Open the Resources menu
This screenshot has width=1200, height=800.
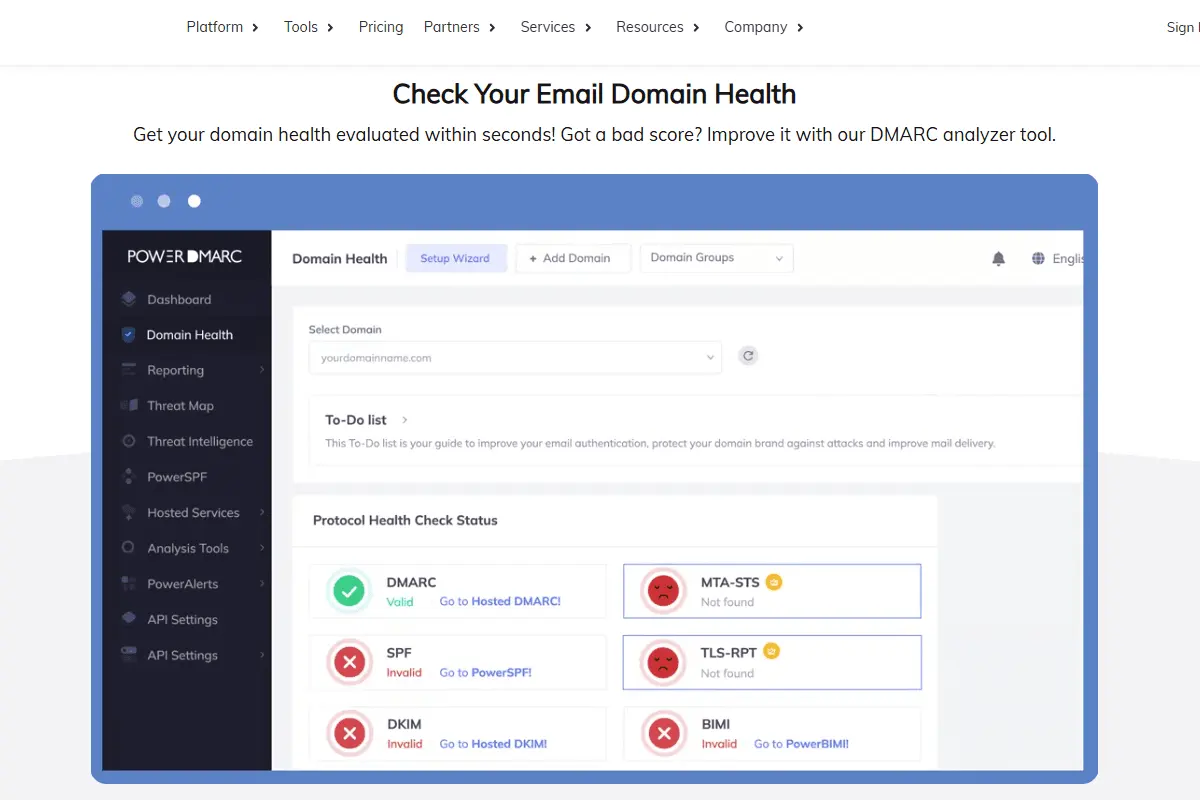658,27
